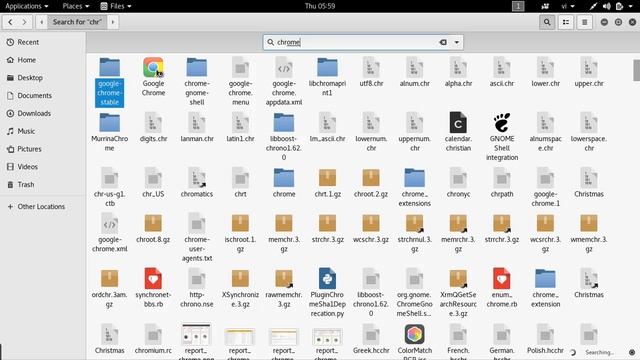Open the chrome folder
This screenshot has height=360, width=640.
point(284,178)
